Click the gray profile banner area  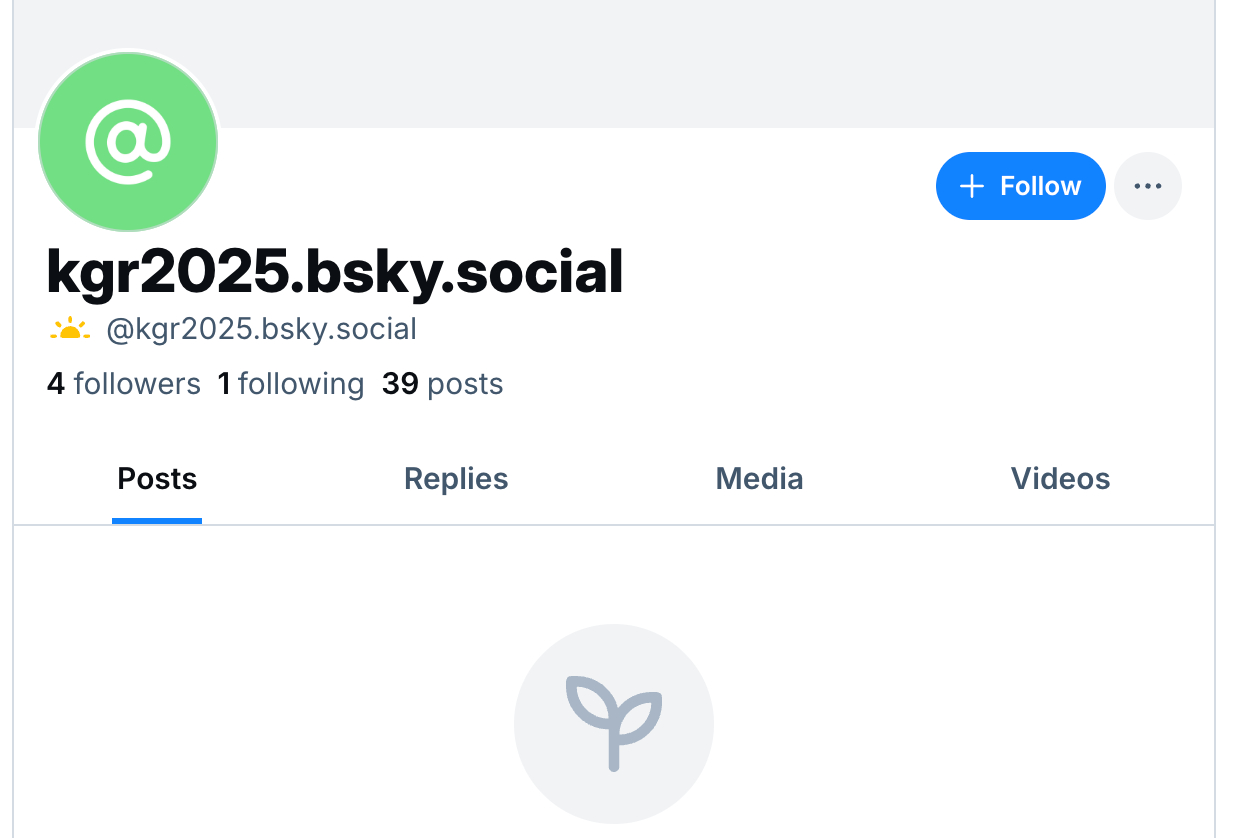click(x=700, y=60)
